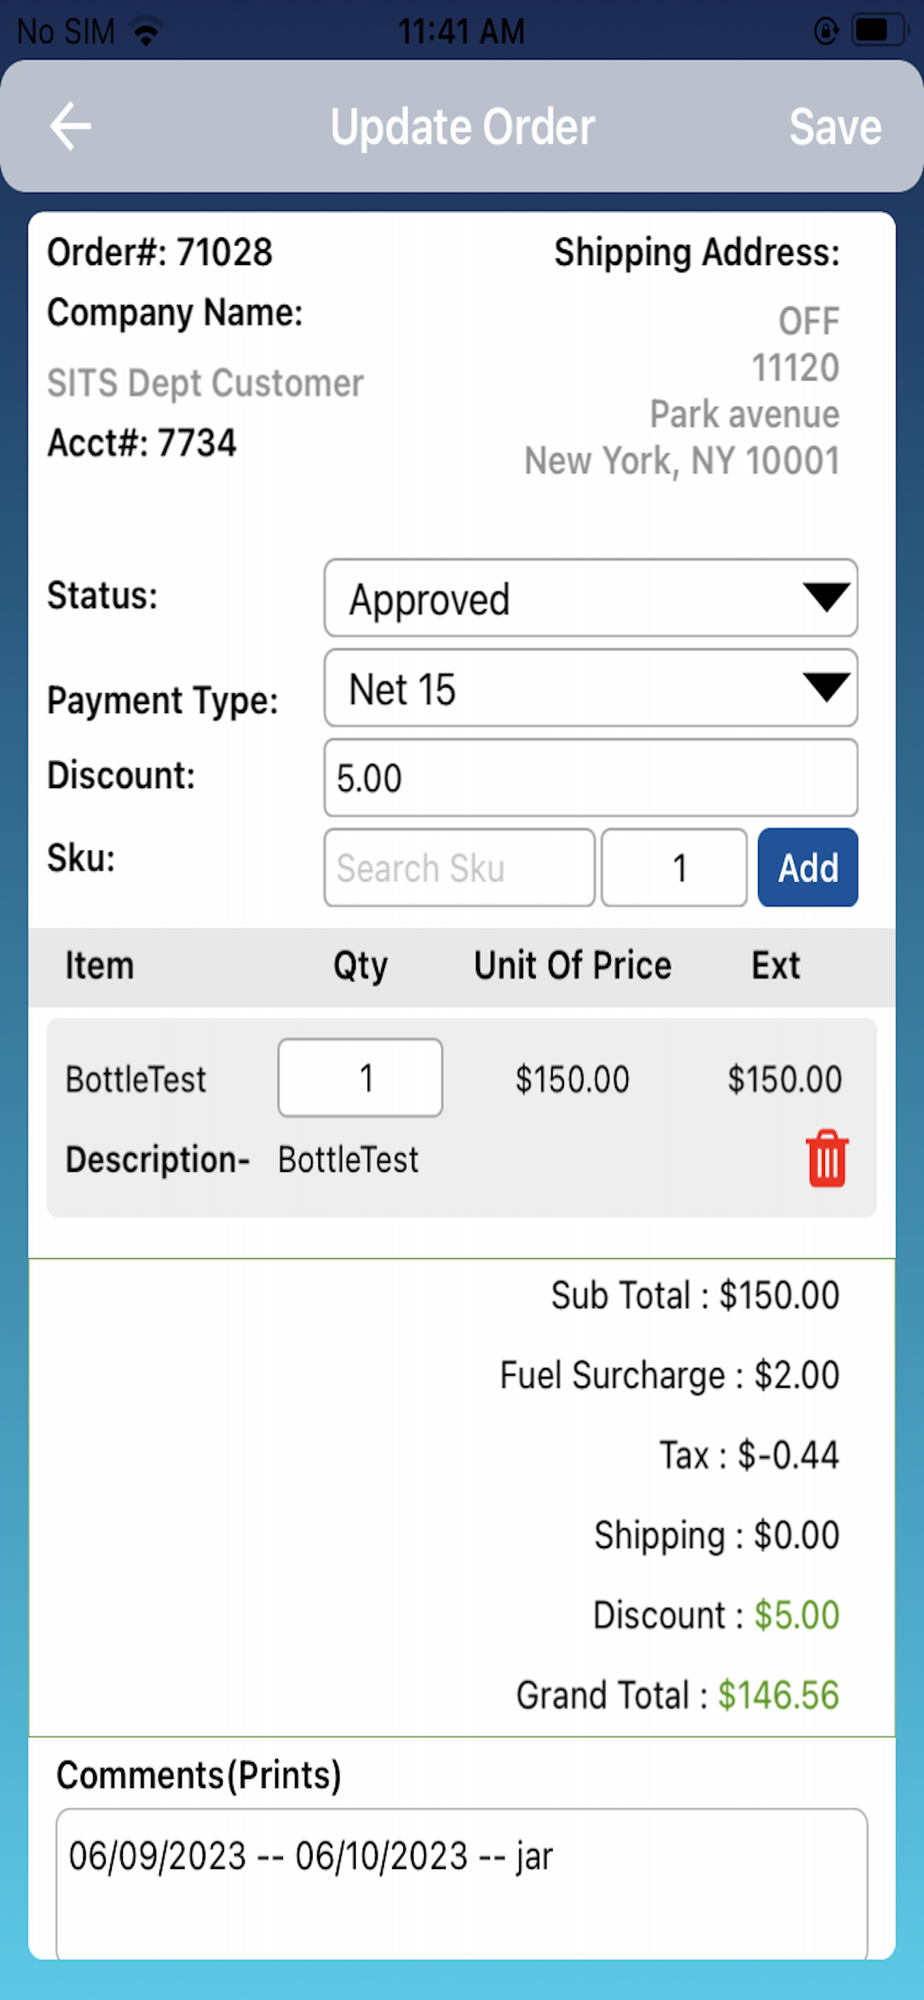Tap the Order# 71028 label
Image resolution: width=924 pixels, height=2000 pixels.
click(160, 253)
